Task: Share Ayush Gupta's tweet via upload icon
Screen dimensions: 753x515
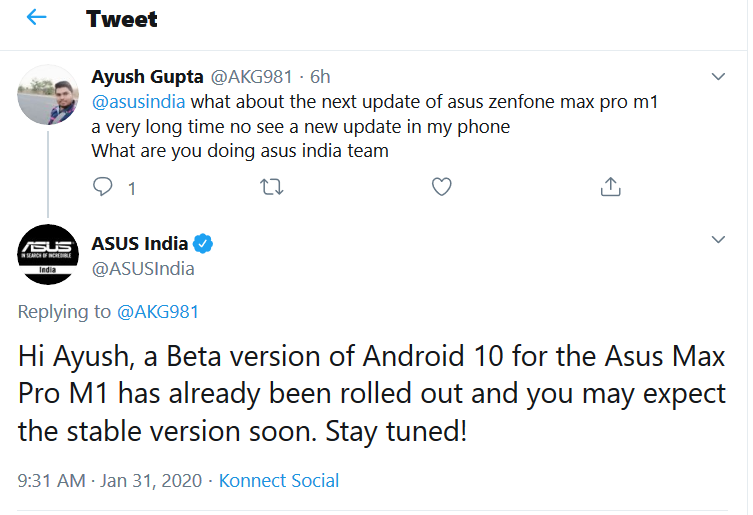Action: (x=610, y=187)
